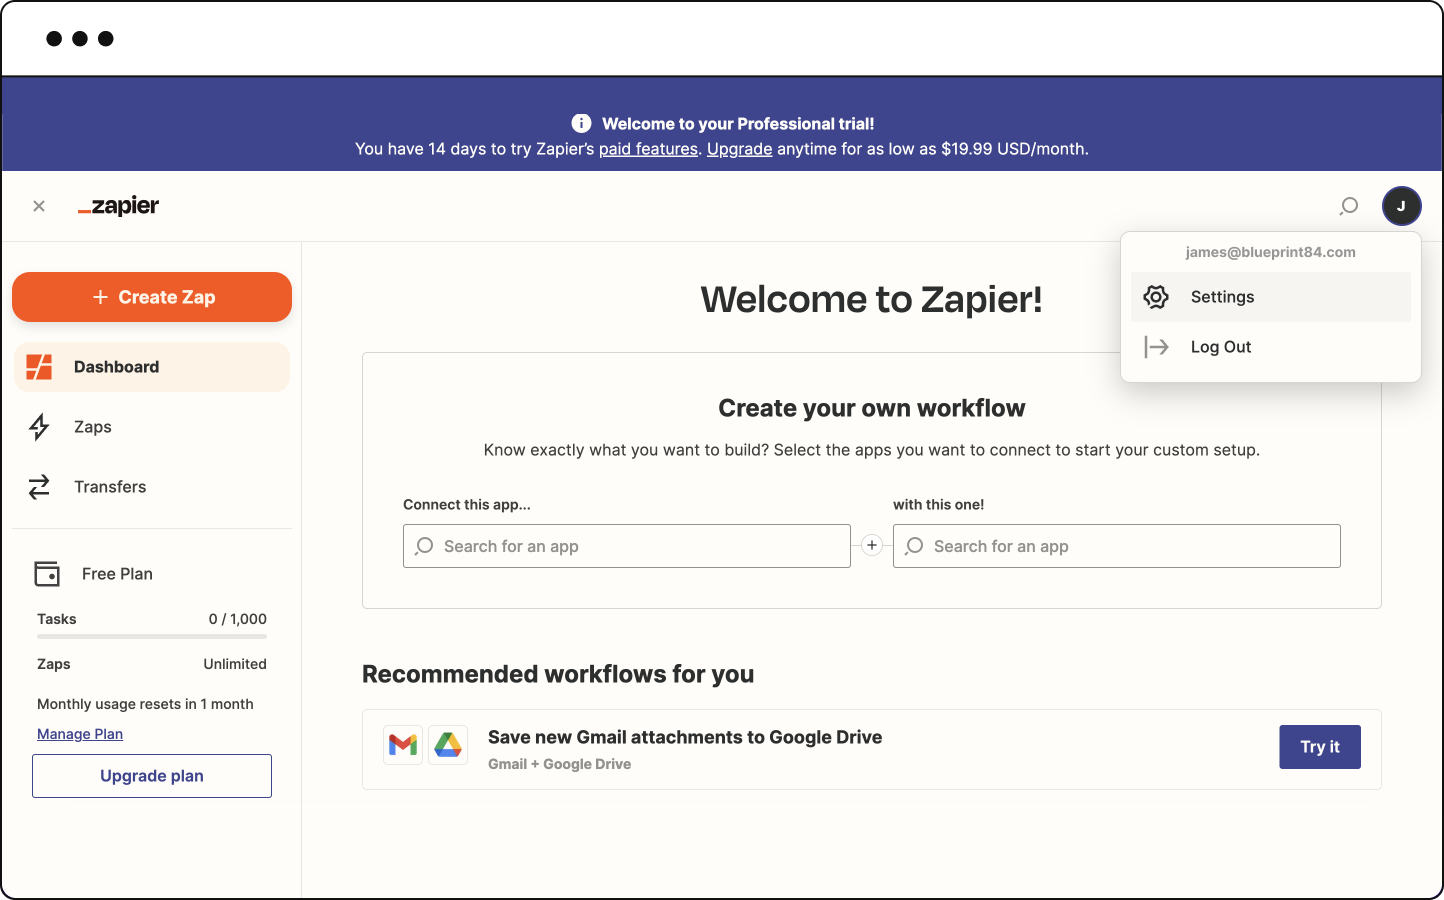Screen dimensions: 1444x900
Task: Click the 'Unlimited' Zaps value
Action: click(x=235, y=664)
